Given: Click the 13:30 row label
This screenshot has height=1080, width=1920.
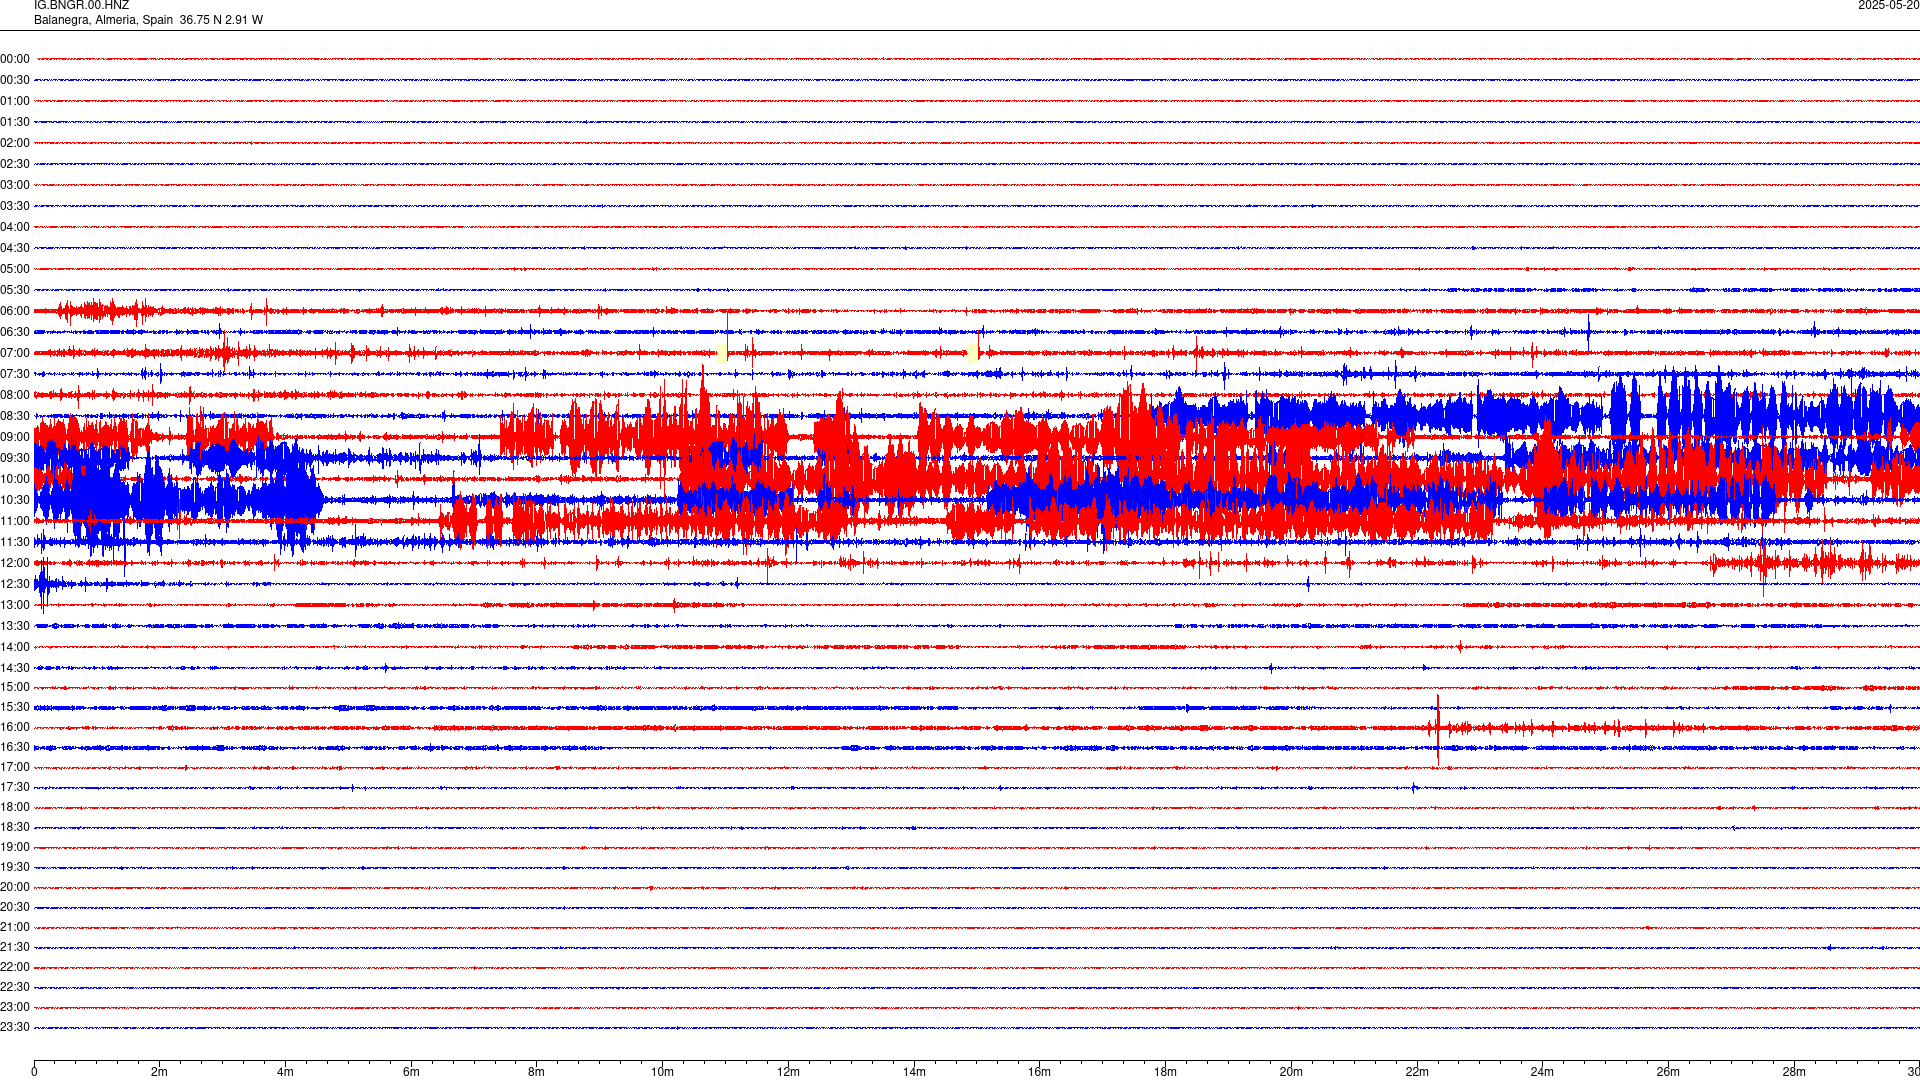Looking at the screenshot, I should [15, 626].
